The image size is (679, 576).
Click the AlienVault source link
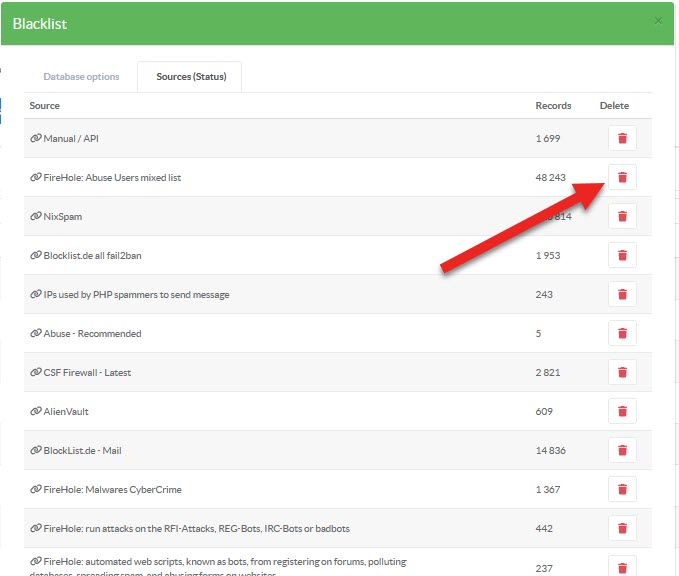66,411
